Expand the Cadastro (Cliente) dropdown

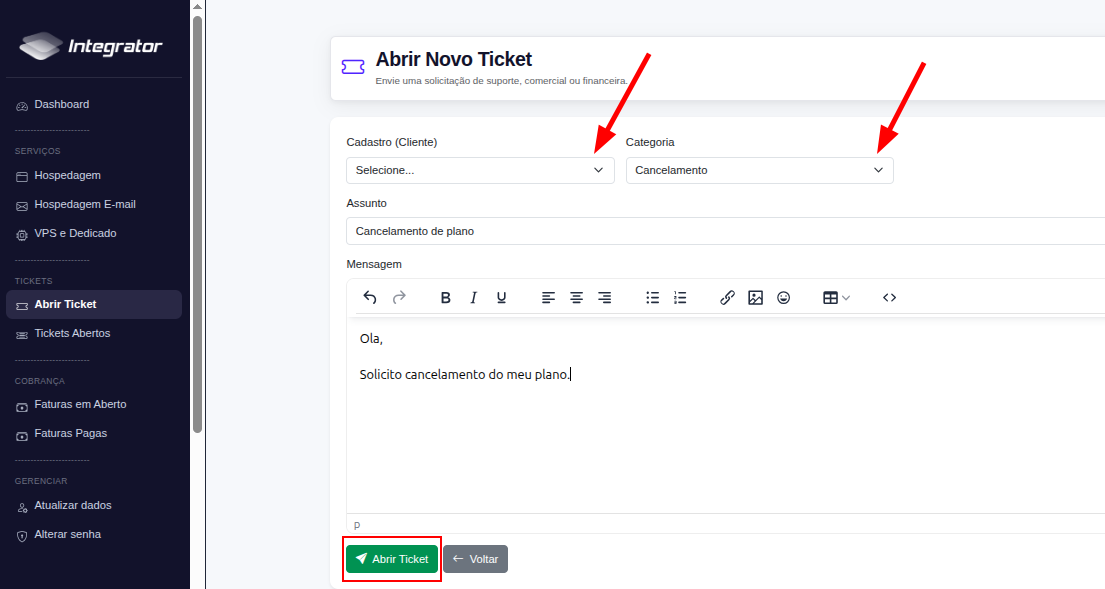coord(480,170)
